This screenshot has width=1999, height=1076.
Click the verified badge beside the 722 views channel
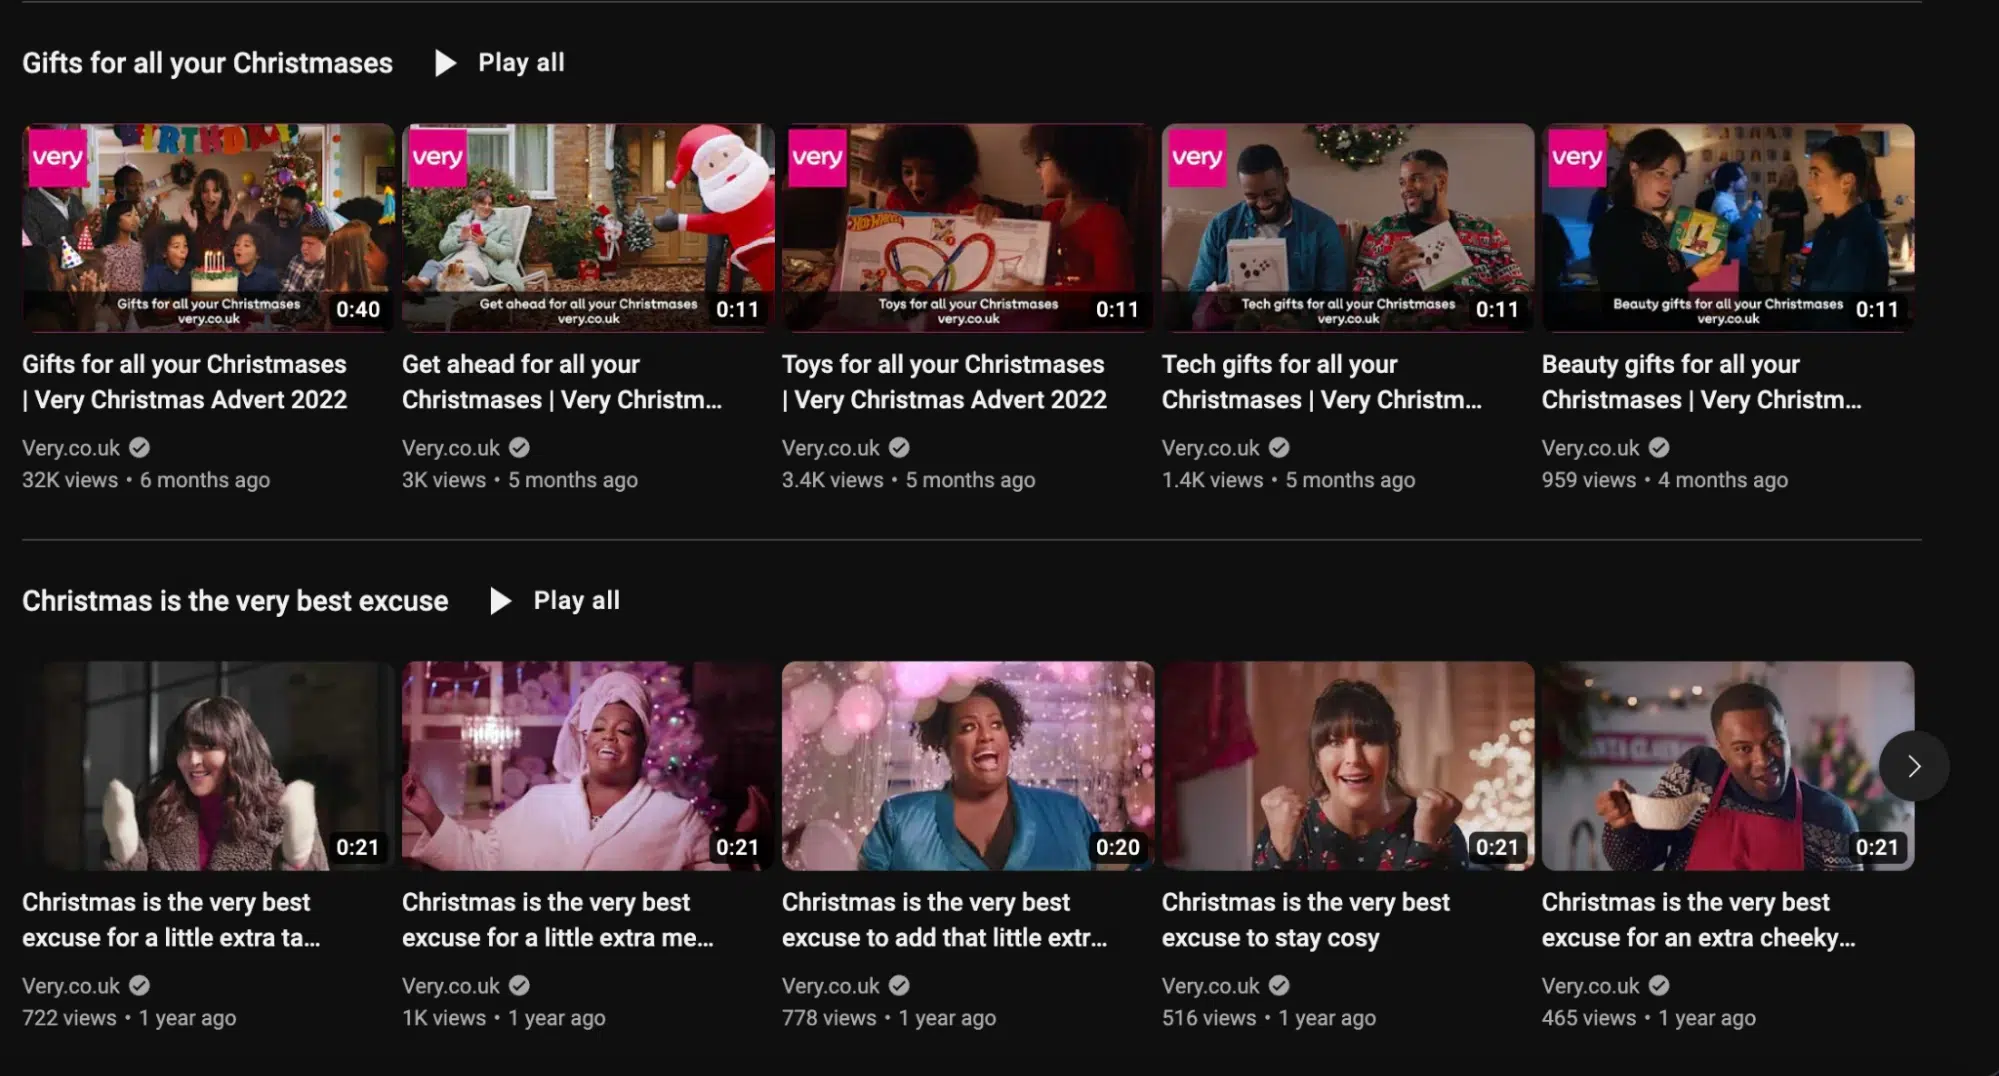(x=140, y=985)
